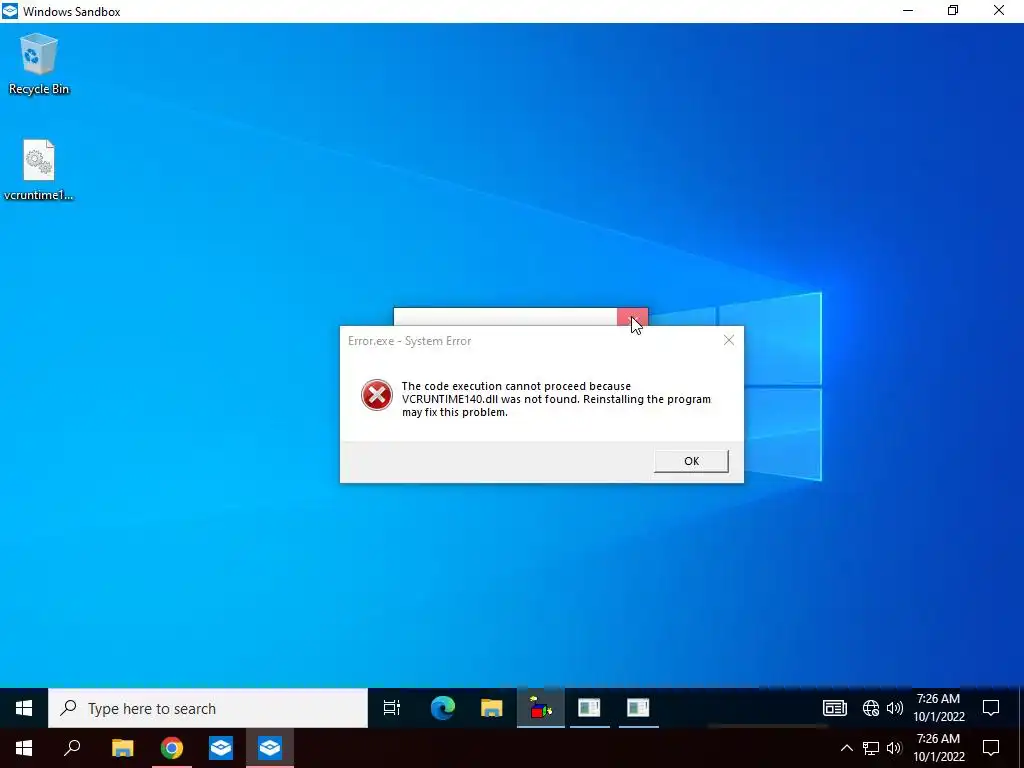
Task: Open host taskbar search magnifier
Action: pyautogui.click(x=72, y=748)
